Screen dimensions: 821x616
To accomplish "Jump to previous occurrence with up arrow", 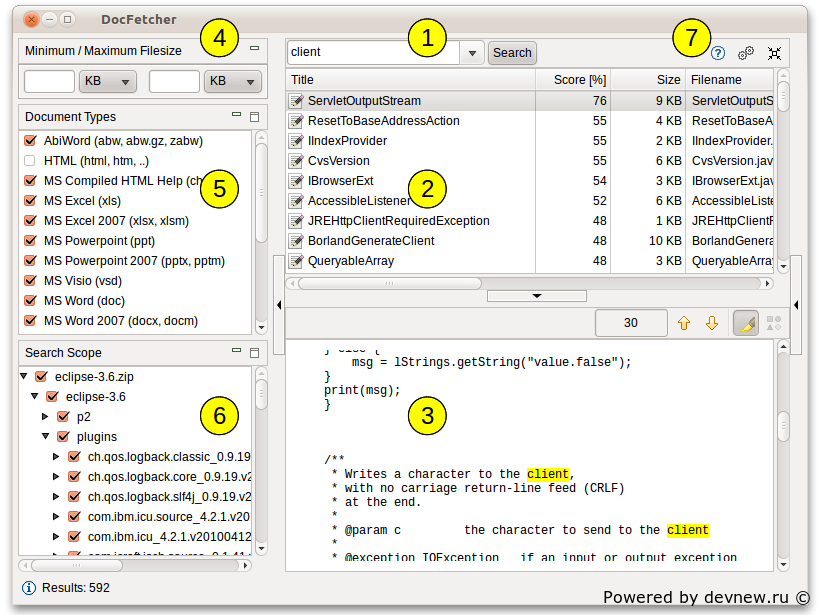I will coord(684,323).
